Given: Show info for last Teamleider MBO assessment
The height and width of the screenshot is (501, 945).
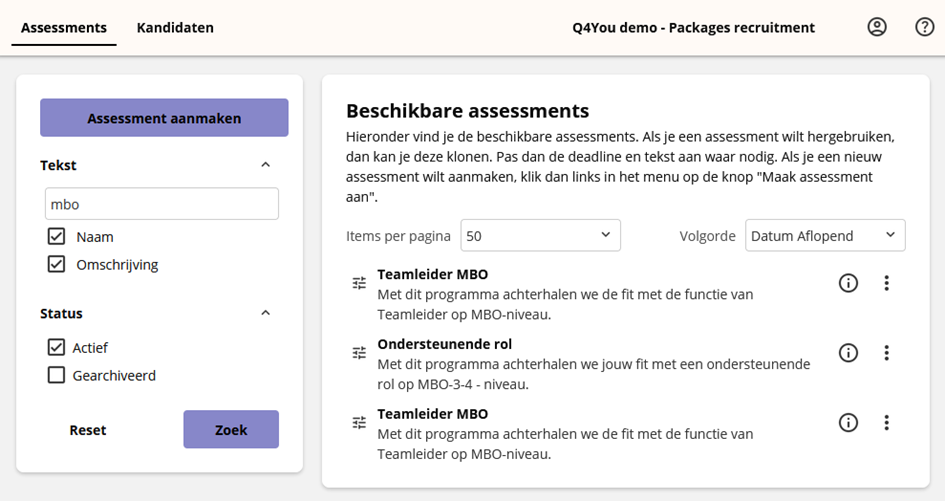Looking at the screenshot, I should [x=848, y=422].
